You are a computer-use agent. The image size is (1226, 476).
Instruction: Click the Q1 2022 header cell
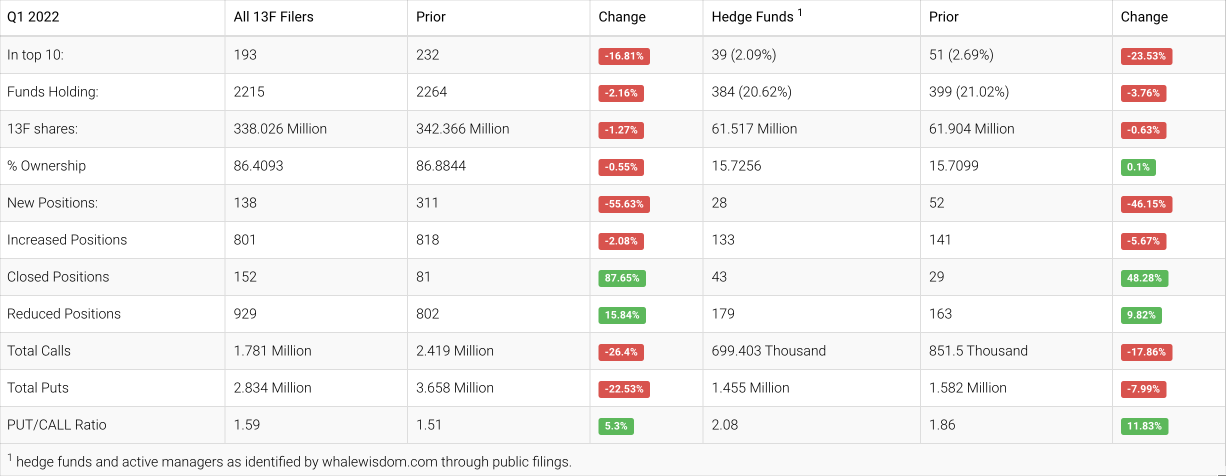pos(34,17)
